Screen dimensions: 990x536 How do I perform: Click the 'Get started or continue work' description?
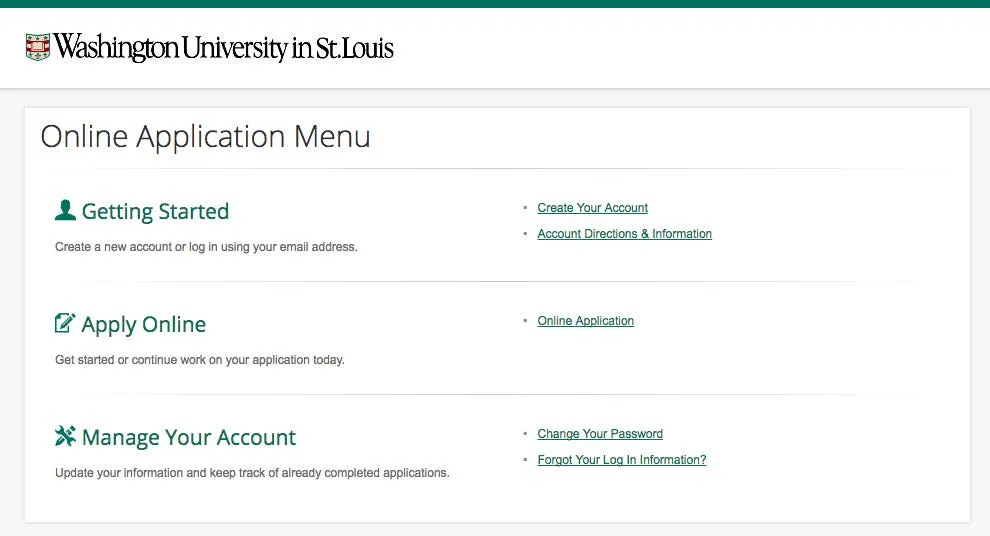click(x=199, y=360)
